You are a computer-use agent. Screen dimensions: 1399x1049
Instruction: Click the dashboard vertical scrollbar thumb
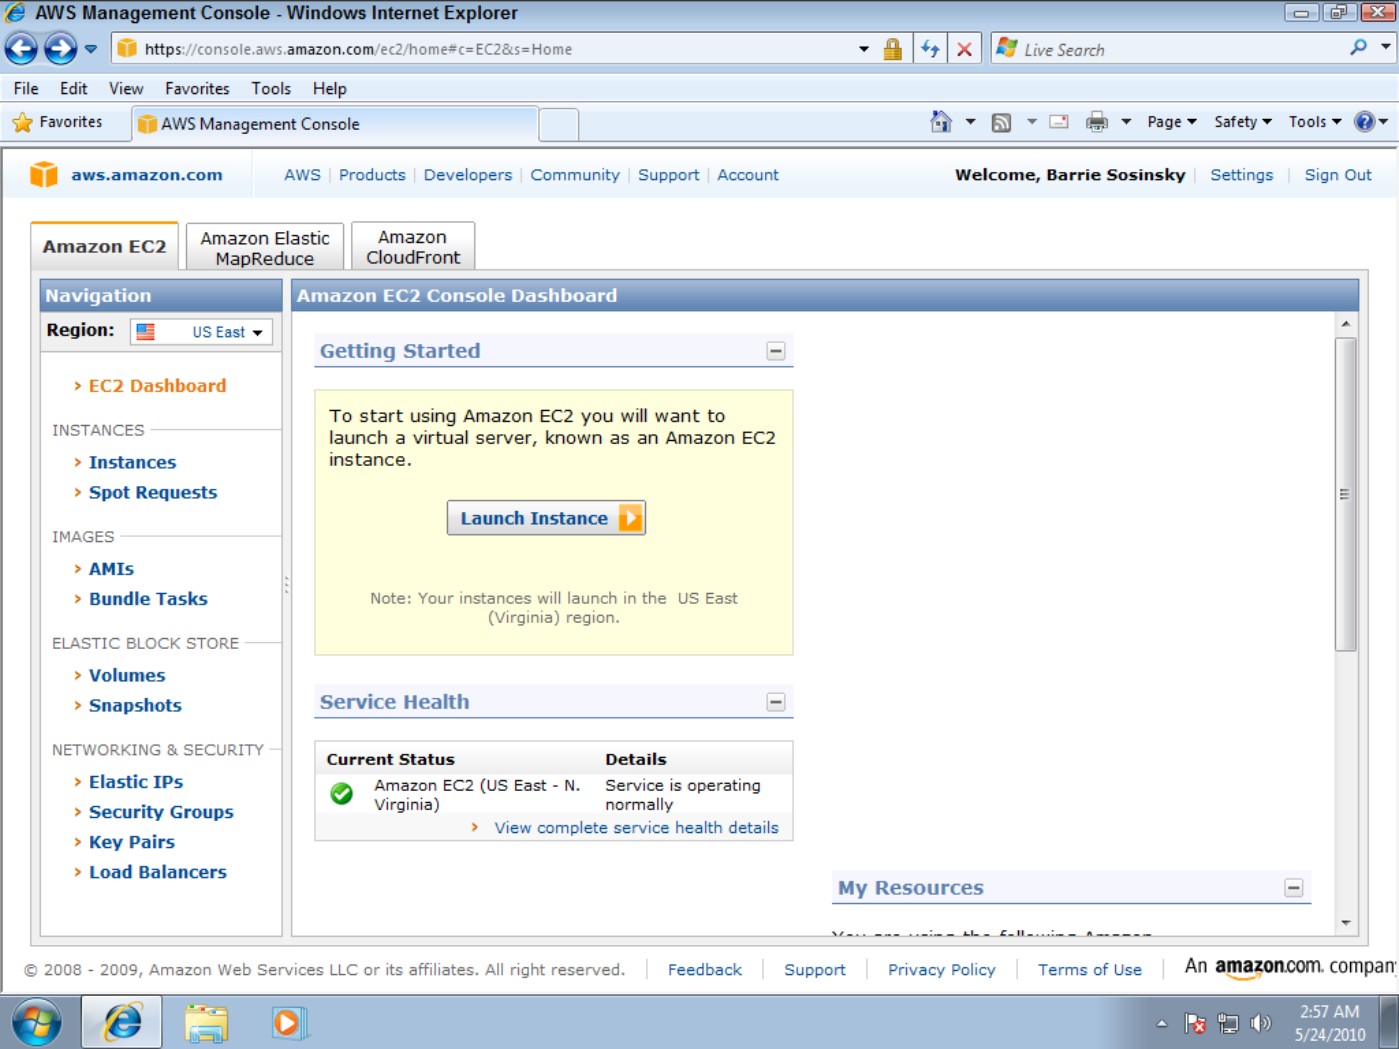pyautogui.click(x=1346, y=494)
